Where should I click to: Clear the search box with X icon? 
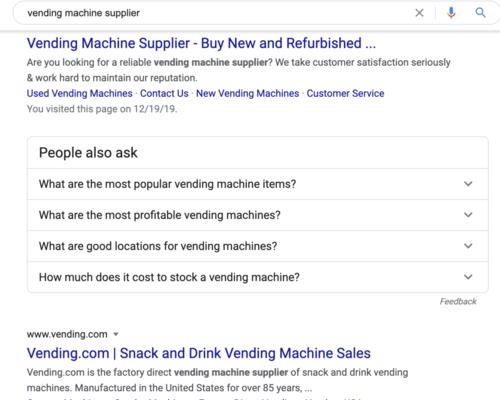[x=419, y=13]
